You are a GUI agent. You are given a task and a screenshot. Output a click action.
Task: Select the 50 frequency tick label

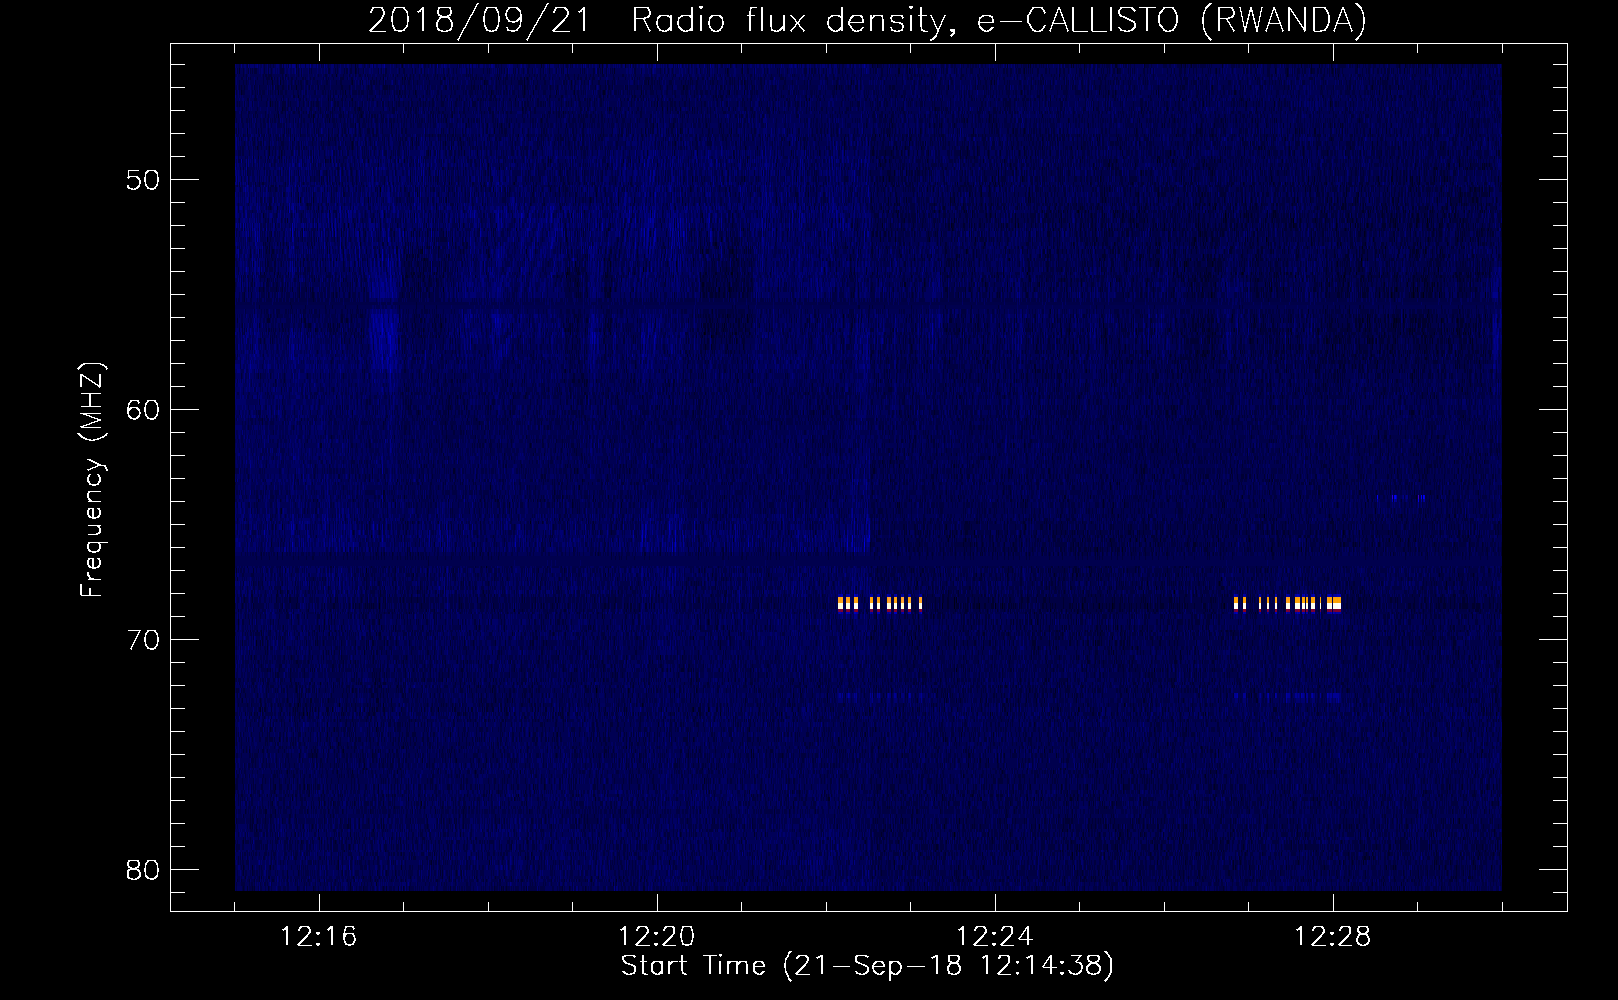pyautogui.click(x=143, y=180)
